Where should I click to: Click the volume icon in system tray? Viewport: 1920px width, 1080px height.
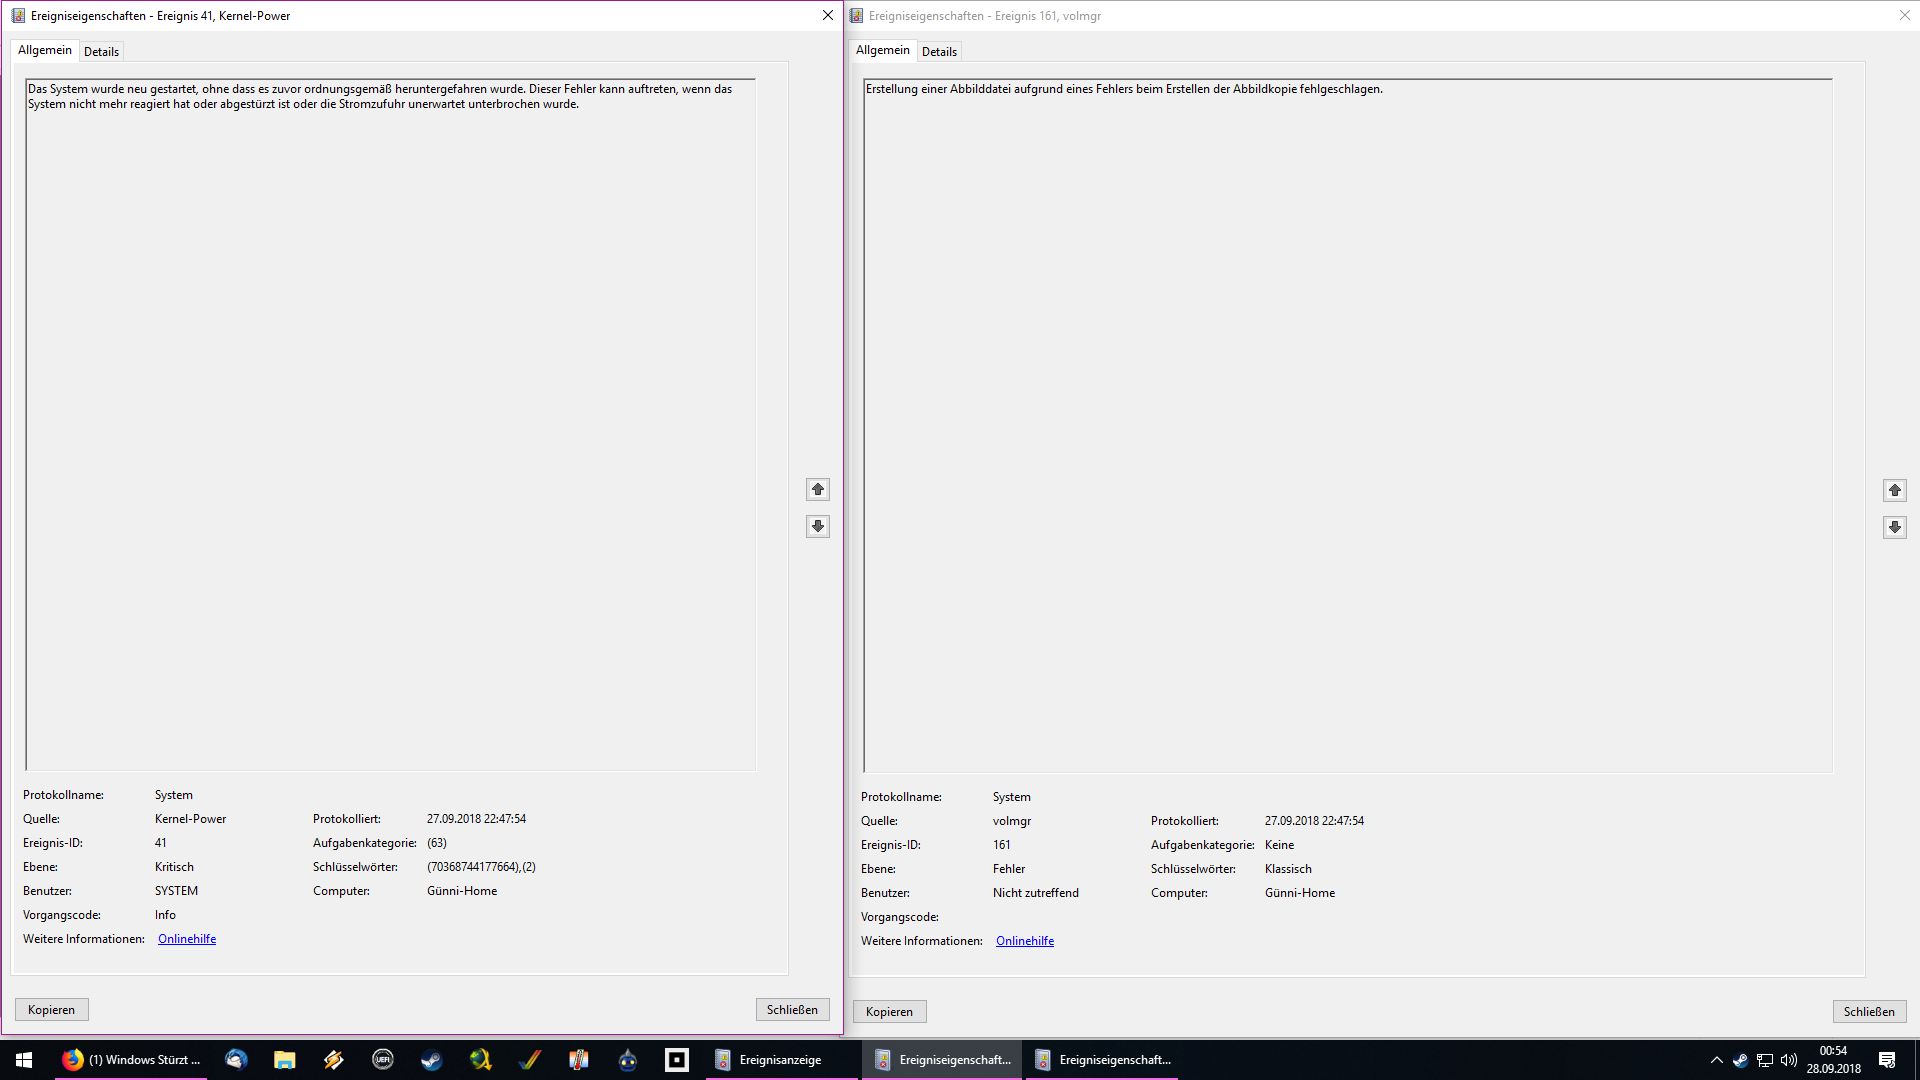[x=1789, y=1060]
